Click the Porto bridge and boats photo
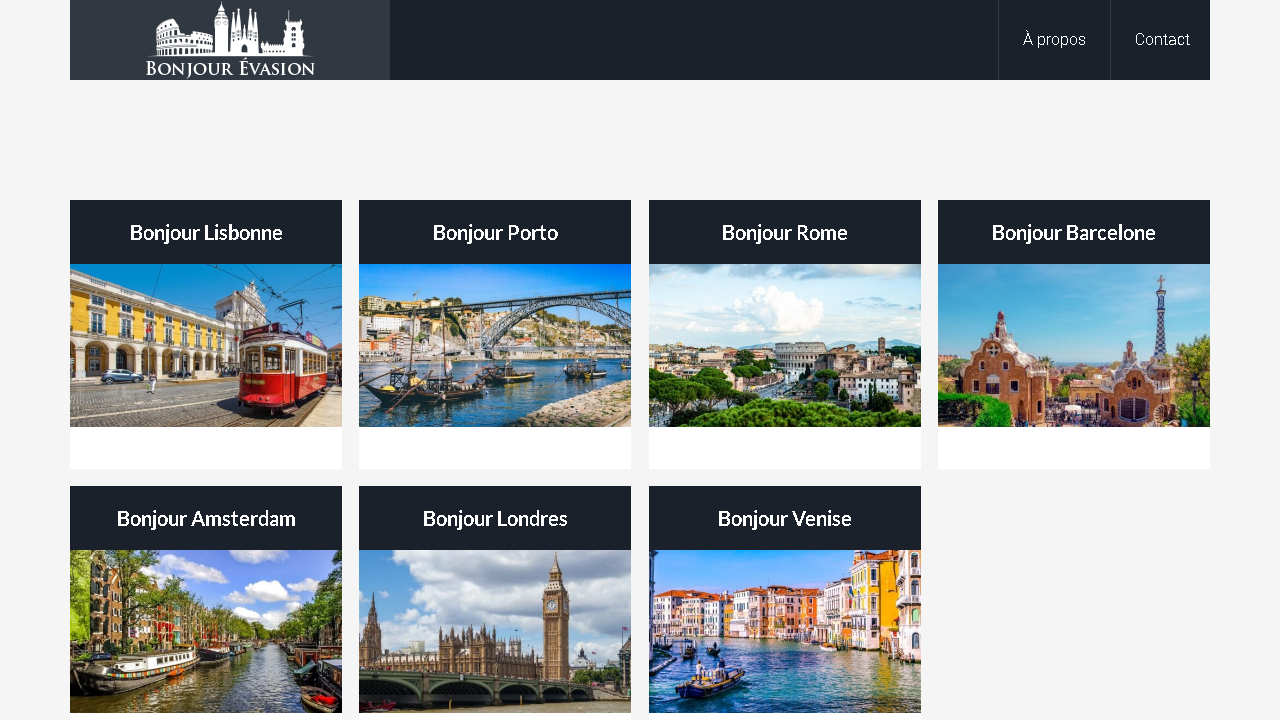The height and width of the screenshot is (720, 1280). click(495, 346)
